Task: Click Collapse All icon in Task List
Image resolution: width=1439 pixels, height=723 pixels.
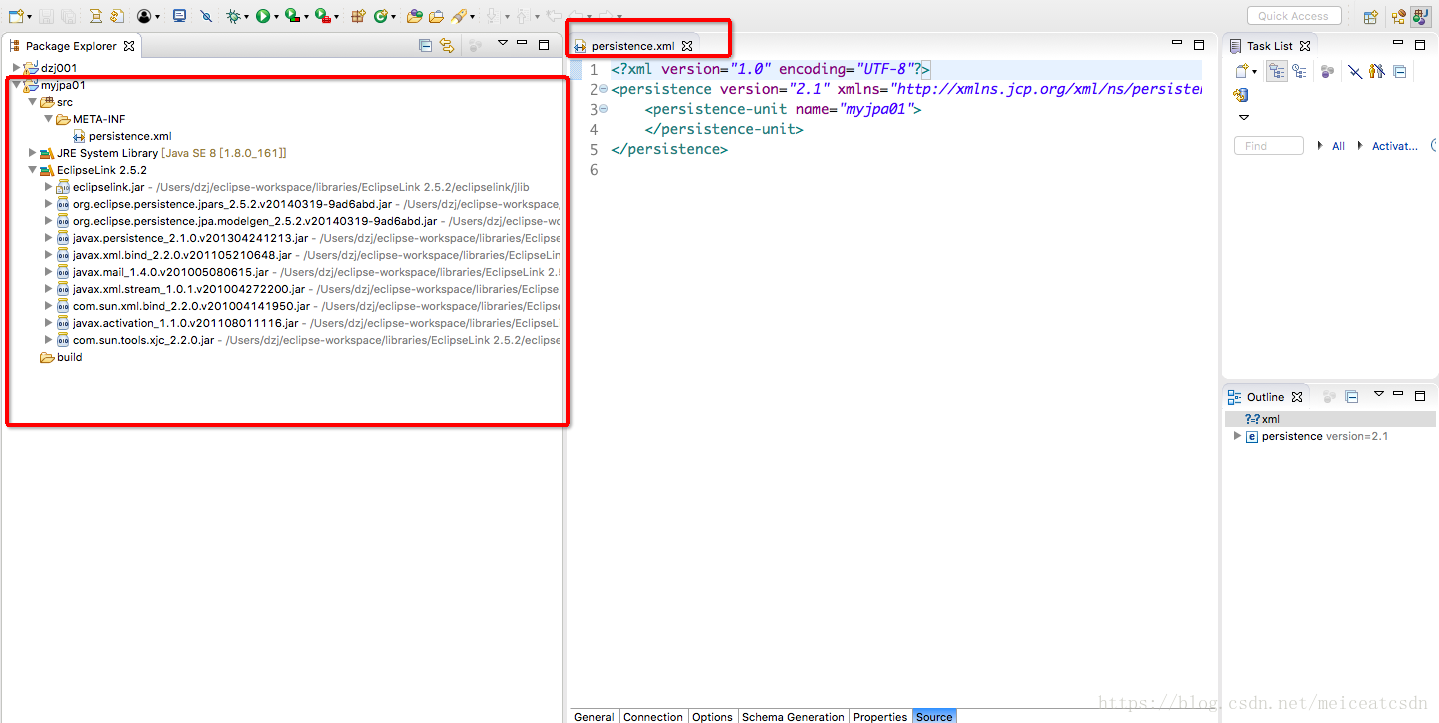Action: pyautogui.click(x=1400, y=71)
